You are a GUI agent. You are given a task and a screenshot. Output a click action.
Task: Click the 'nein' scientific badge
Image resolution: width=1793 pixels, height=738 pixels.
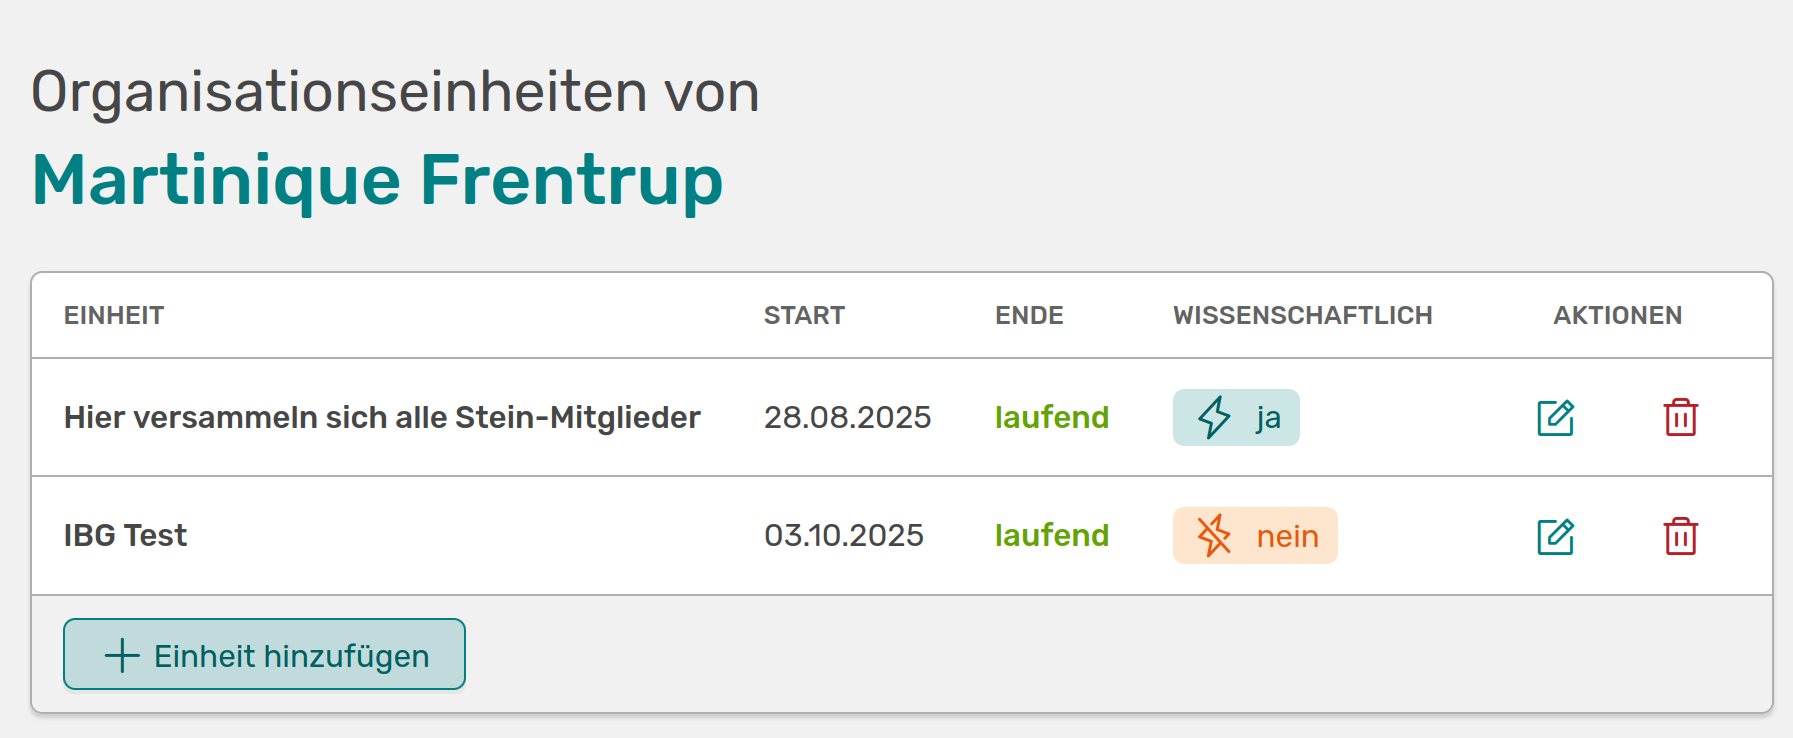point(1255,536)
